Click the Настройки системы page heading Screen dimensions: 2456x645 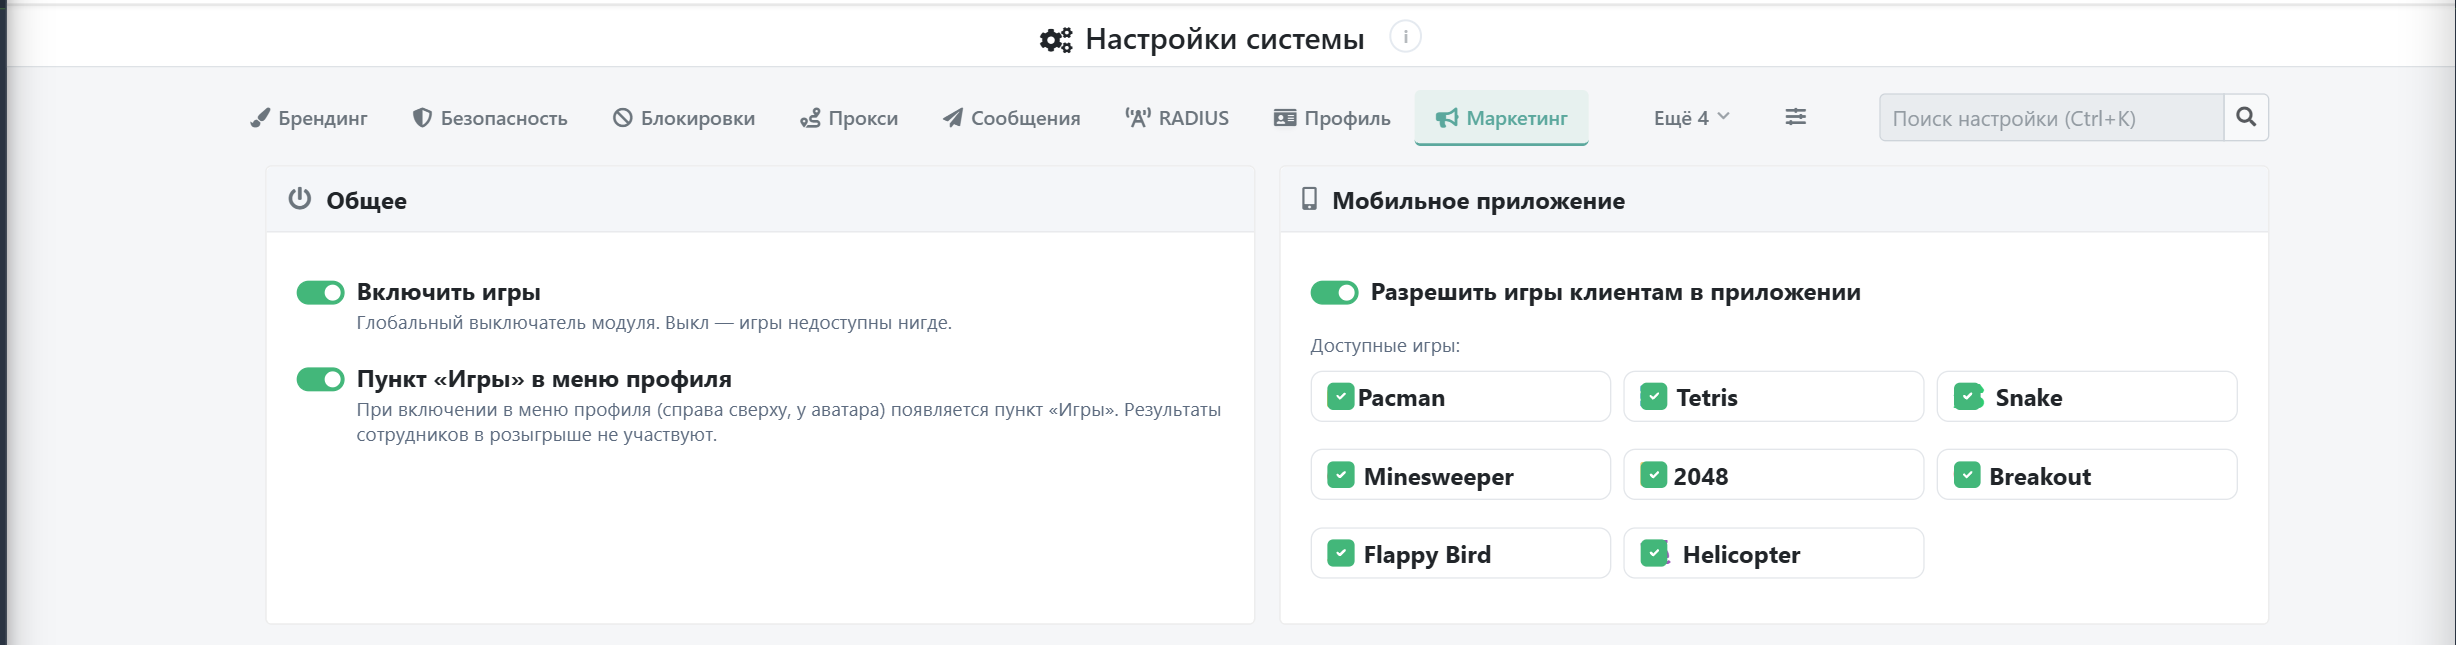[1224, 39]
